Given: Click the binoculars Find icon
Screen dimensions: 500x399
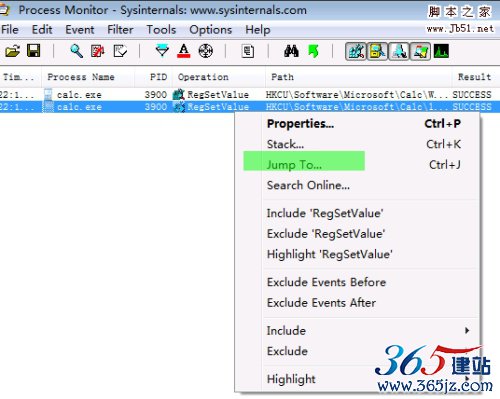Looking at the screenshot, I should 291,51.
